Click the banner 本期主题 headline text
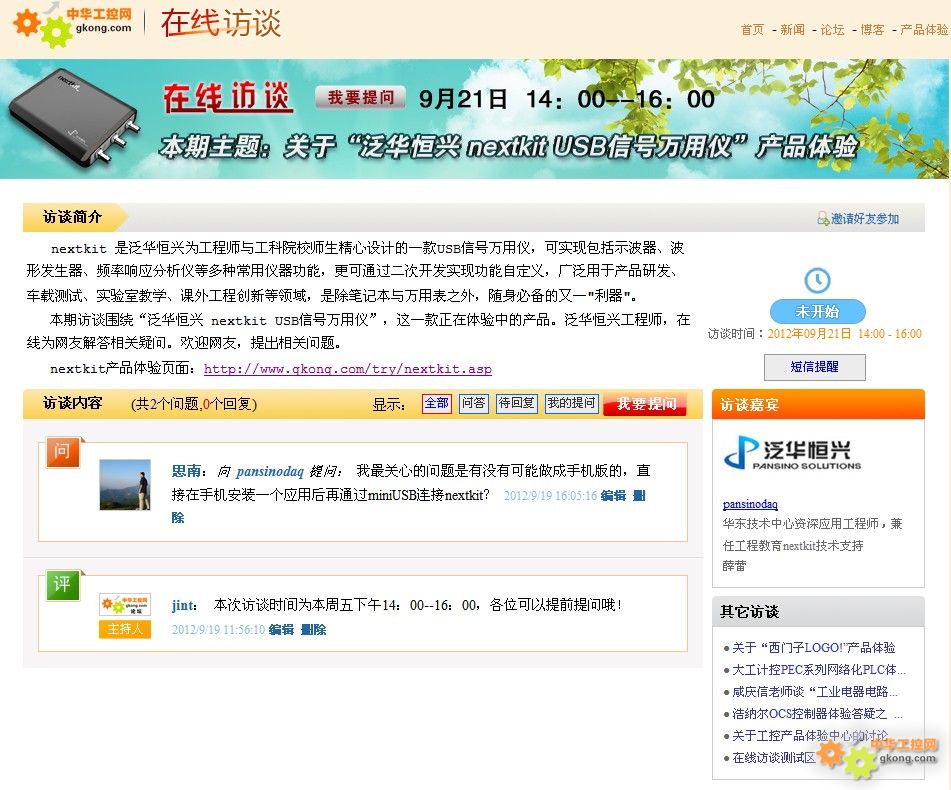951x790 pixels. (508, 147)
